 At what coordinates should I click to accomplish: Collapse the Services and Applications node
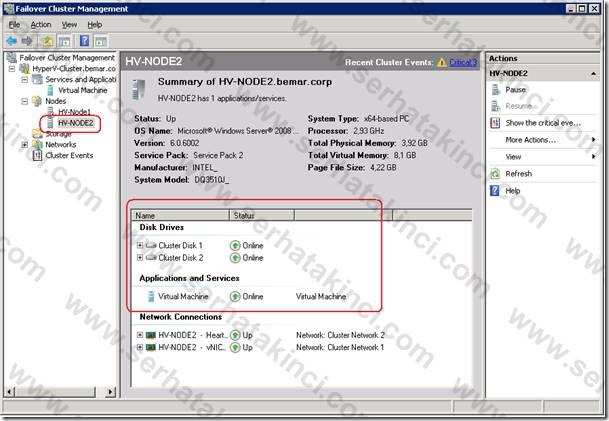click(24, 80)
